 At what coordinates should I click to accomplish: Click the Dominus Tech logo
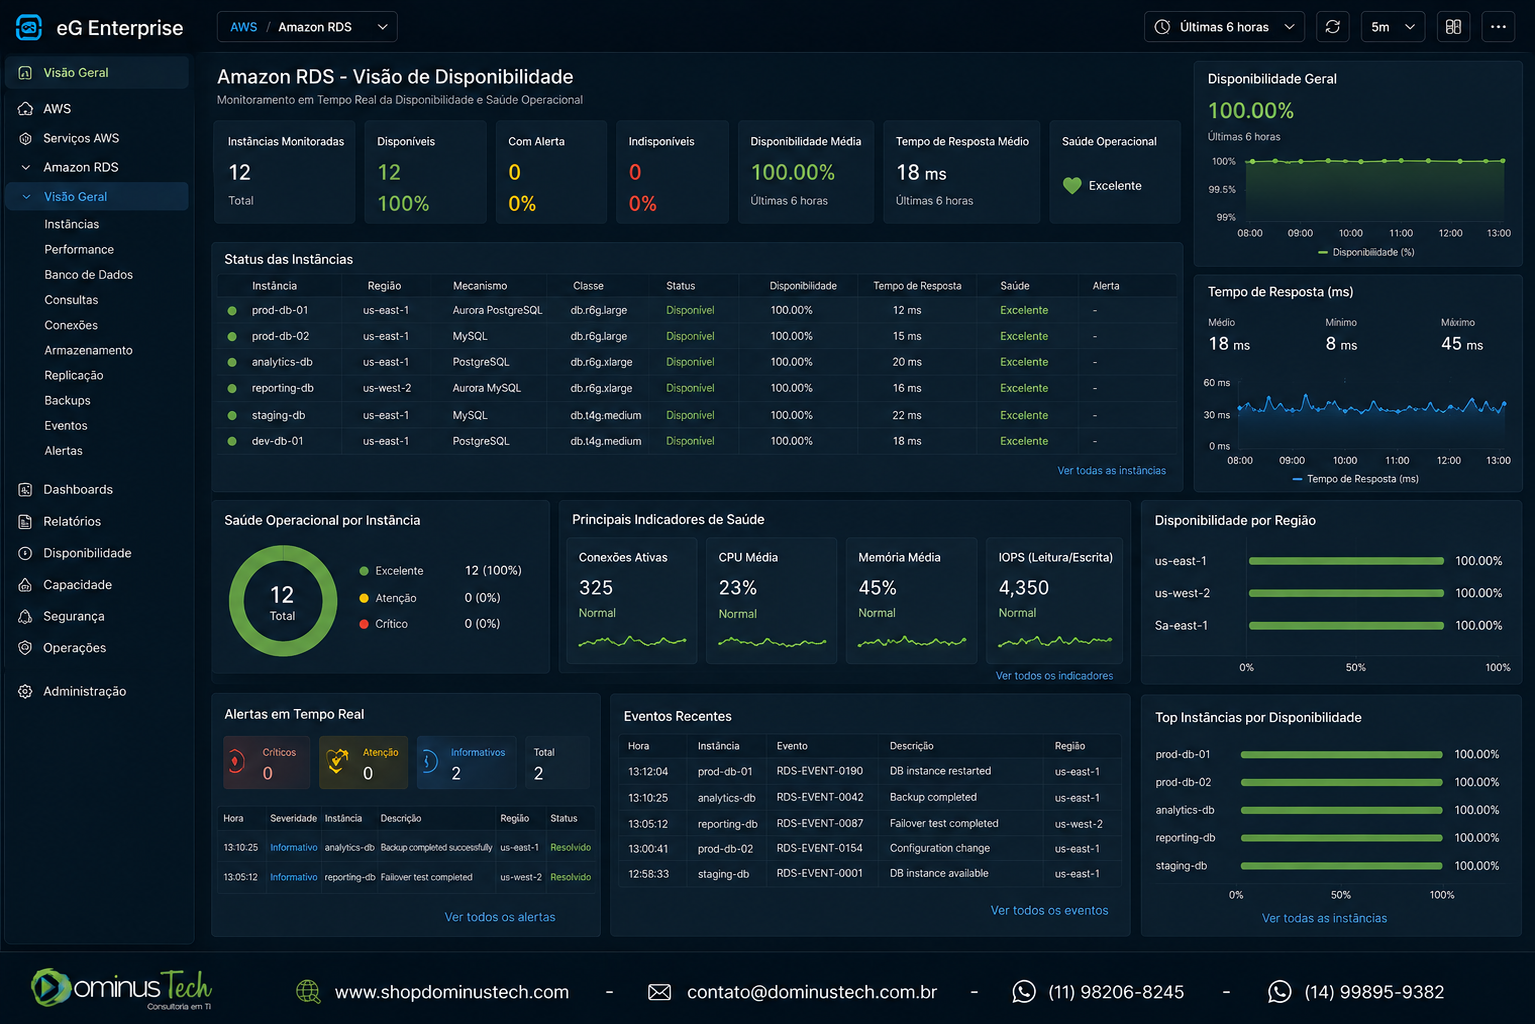(121, 988)
